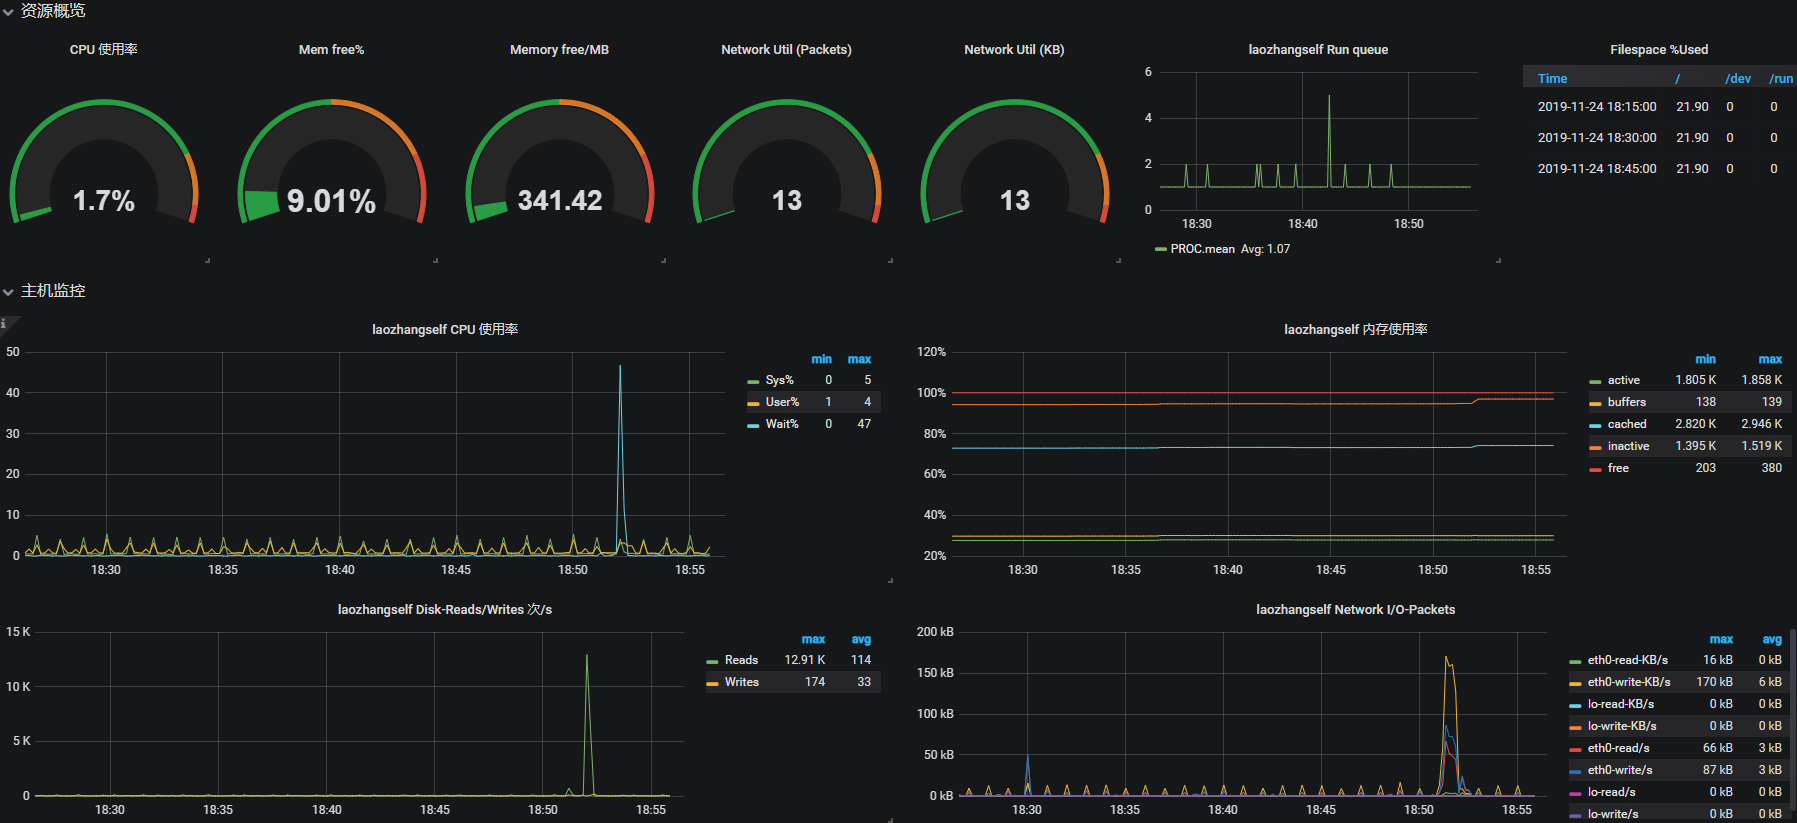Screen dimensions: 1797x823
Task: Sort network legend by avg column
Action: tap(1771, 639)
